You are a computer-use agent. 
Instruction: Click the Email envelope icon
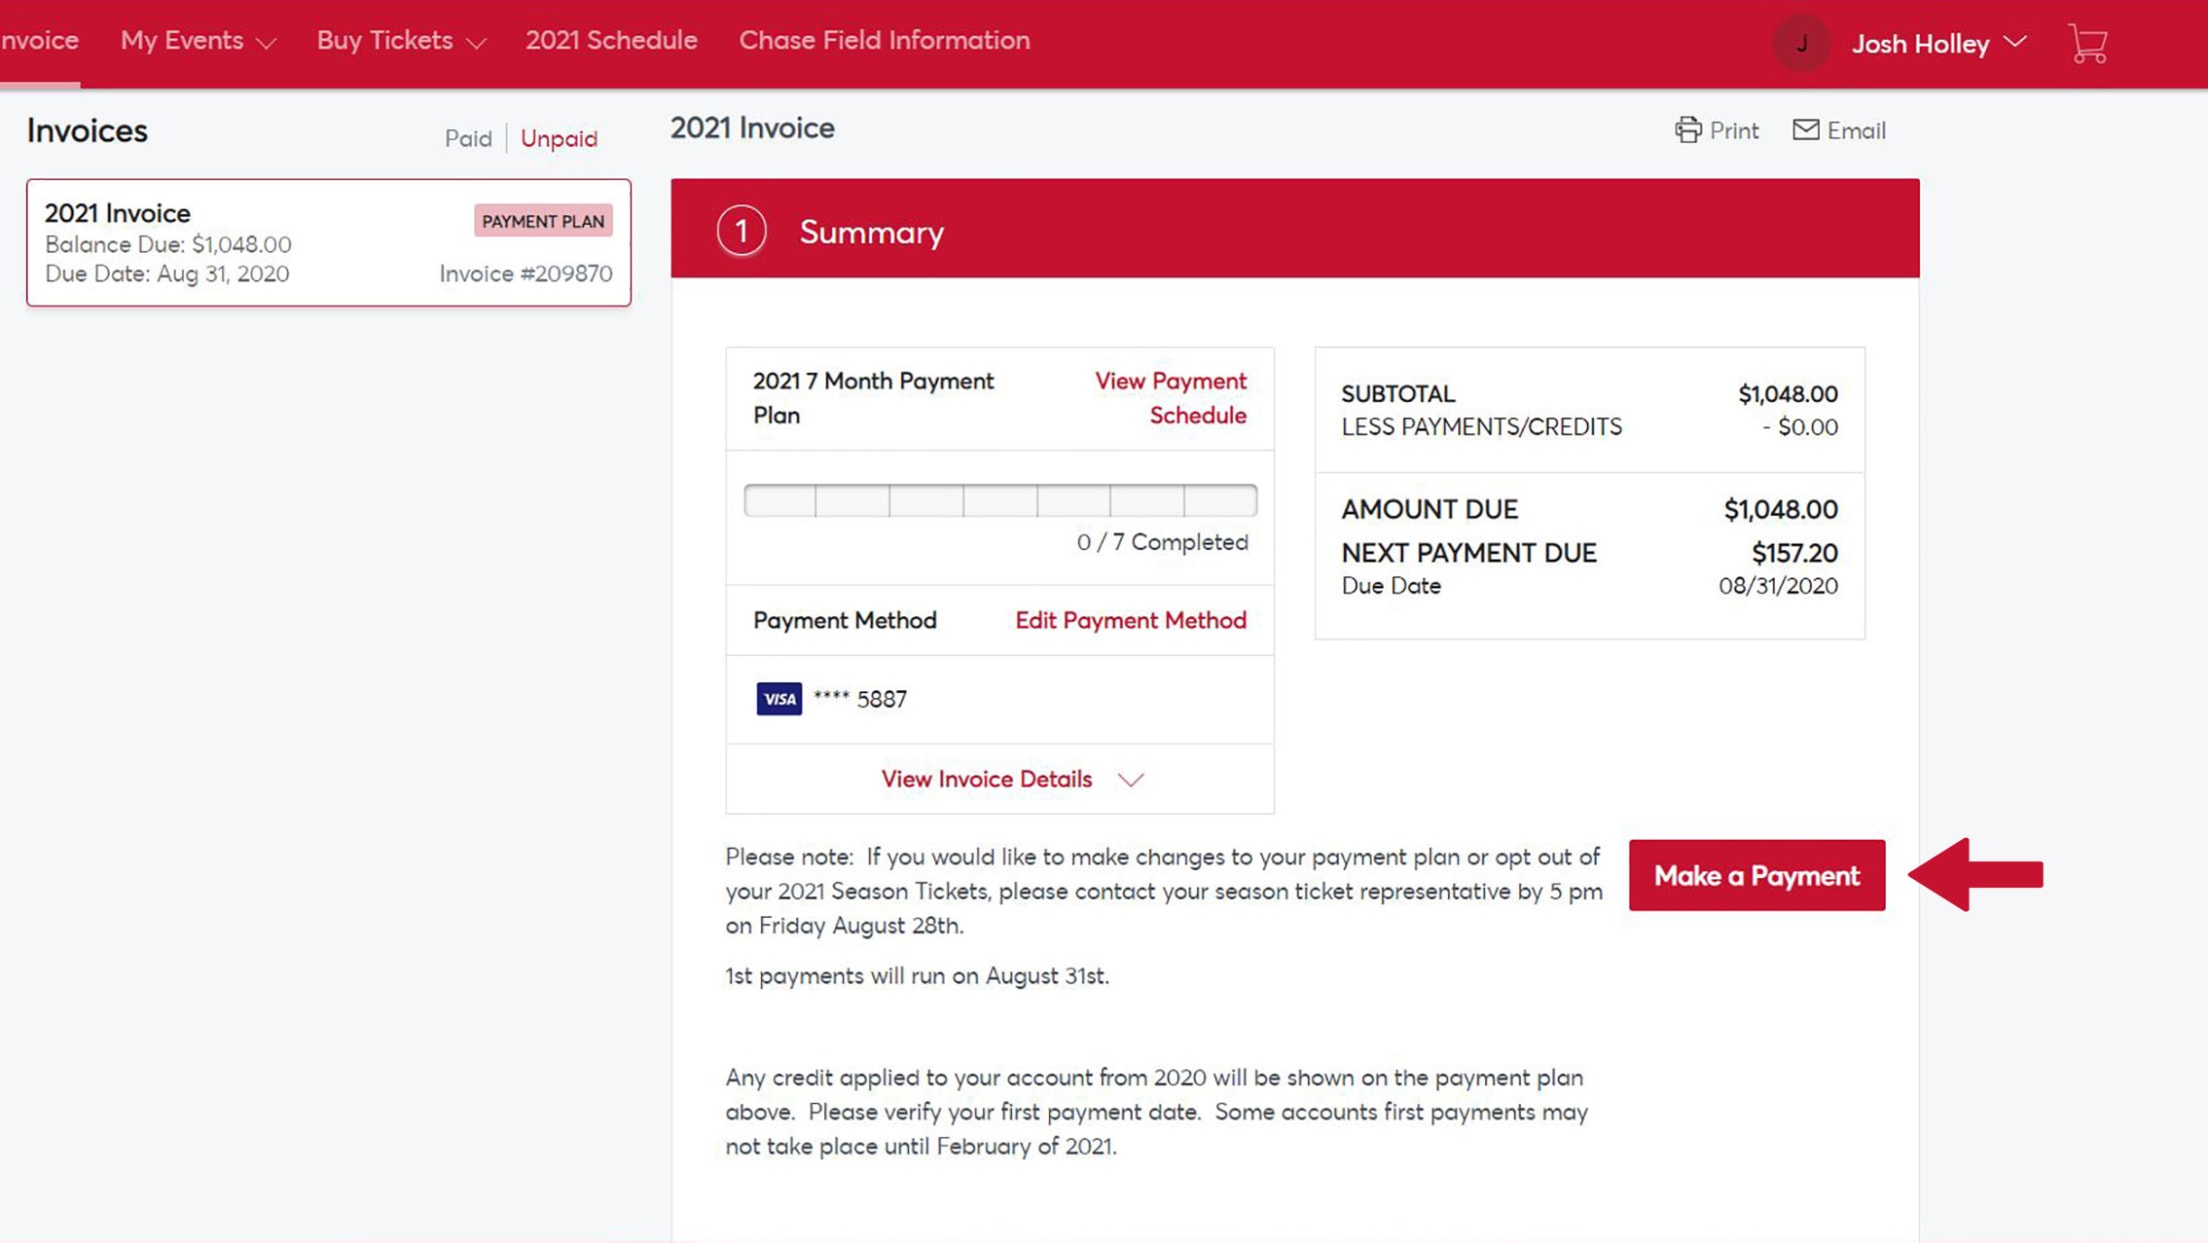tap(1805, 130)
